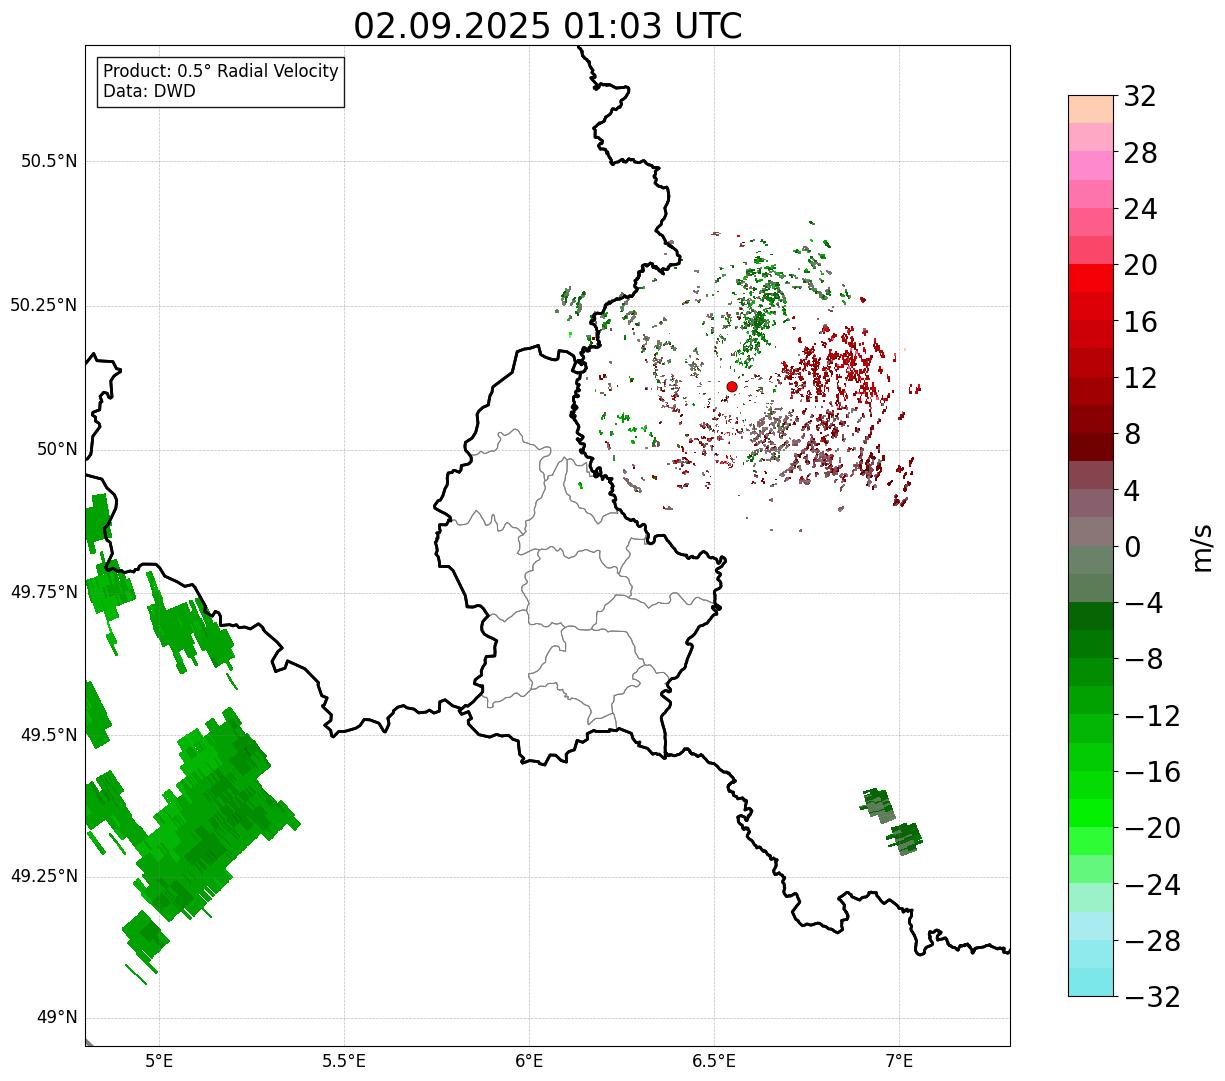The height and width of the screenshot is (1081, 1225).
Task: Pick the bright green swatch just above −20
Action: coord(1091,813)
